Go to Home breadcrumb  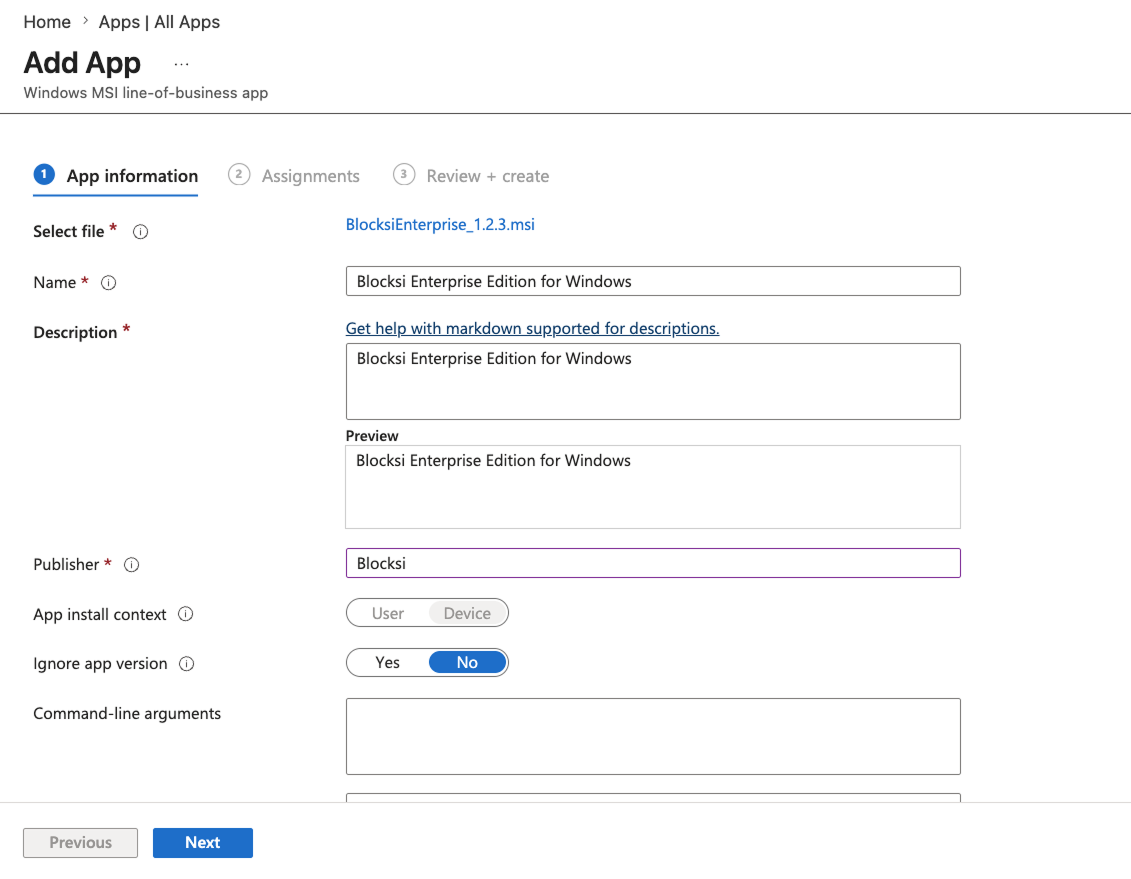point(47,22)
